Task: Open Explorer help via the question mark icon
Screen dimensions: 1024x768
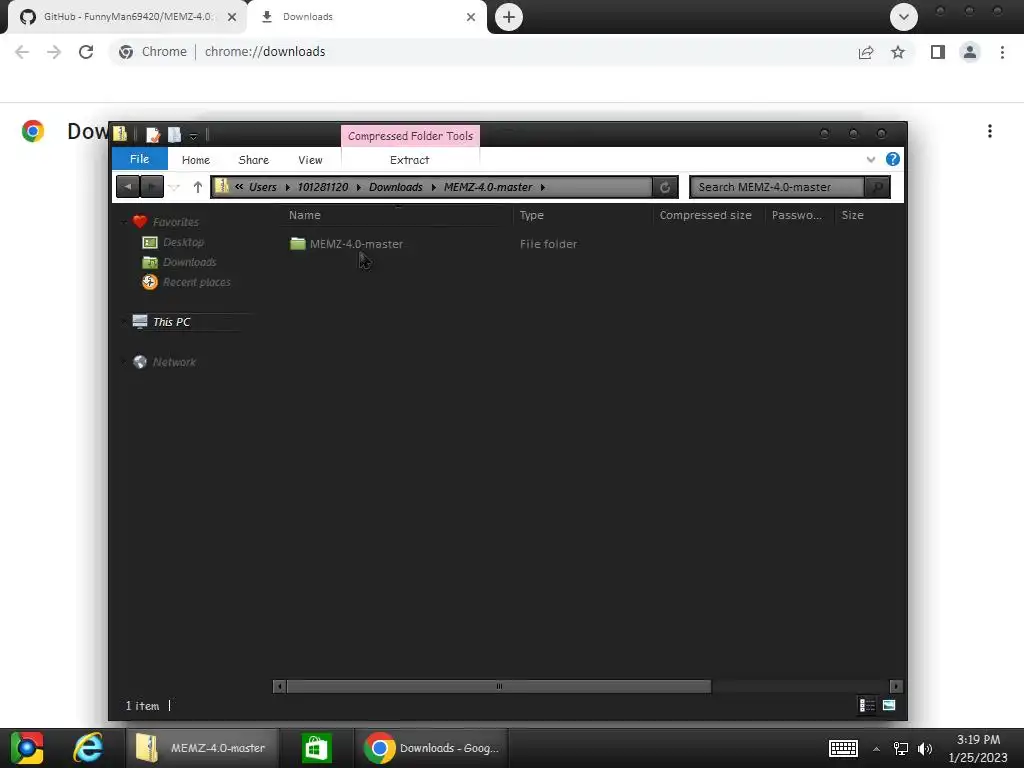Action: click(x=893, y=159)
